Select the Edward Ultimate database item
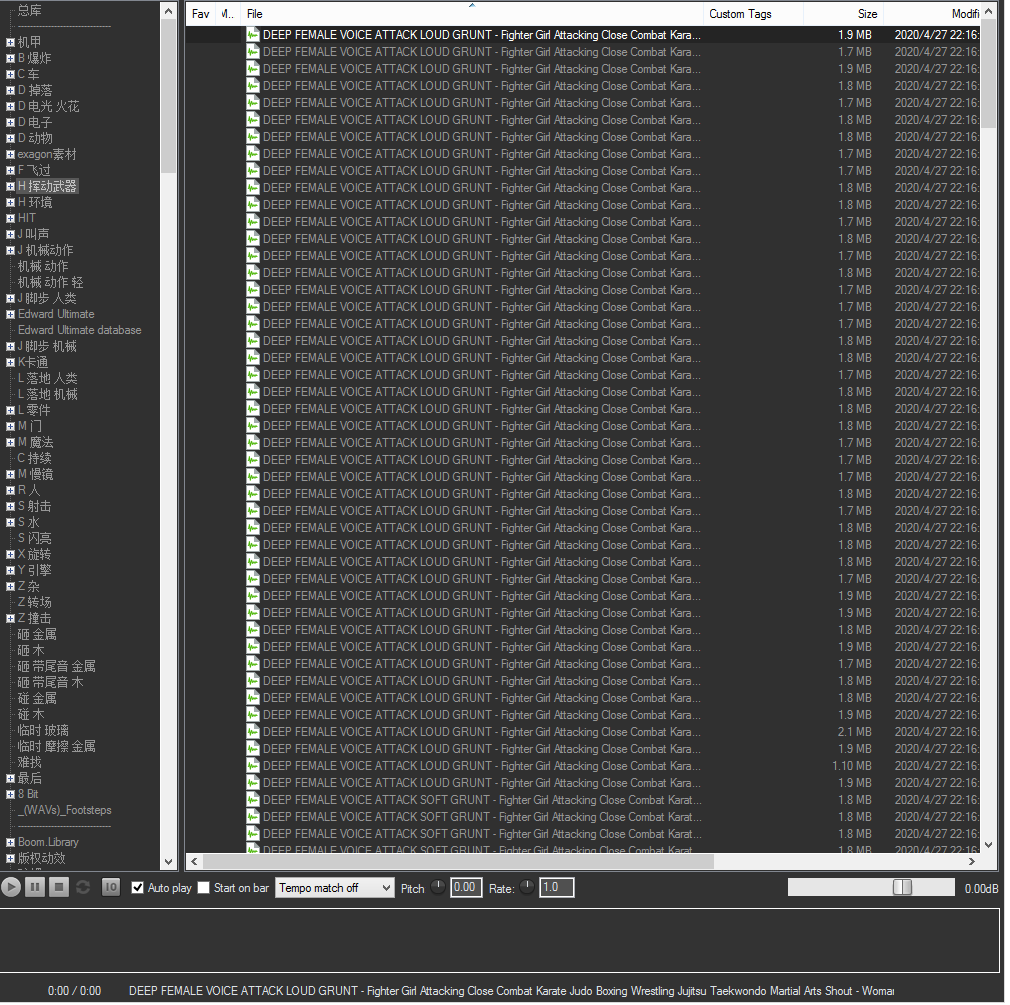Screen dimensions: 1010x1005 [79, 330]
